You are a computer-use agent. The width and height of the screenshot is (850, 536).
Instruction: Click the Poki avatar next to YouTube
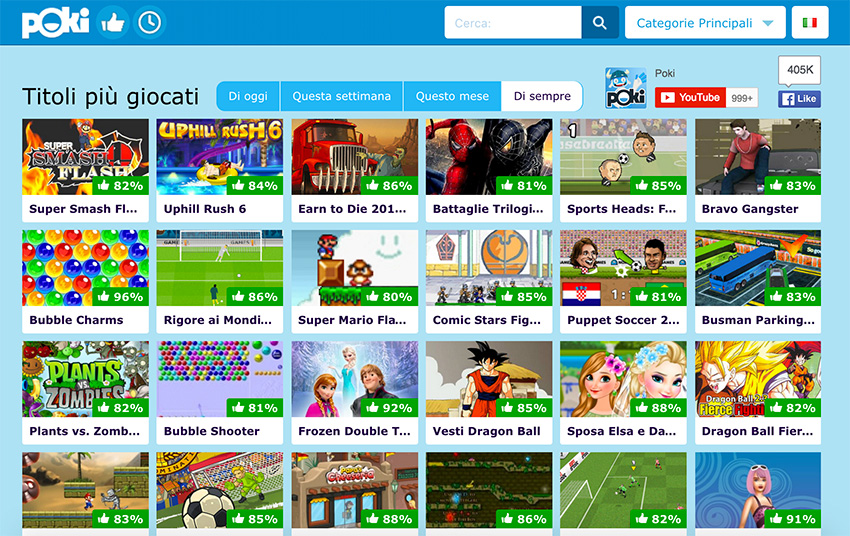click(626, 88)
